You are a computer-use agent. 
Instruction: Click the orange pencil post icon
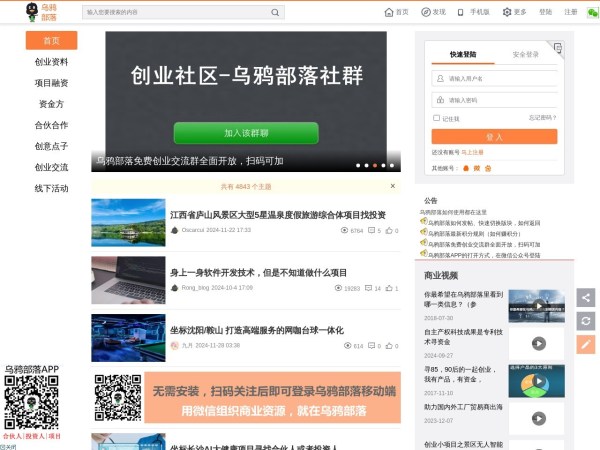click(x=586, y=343)
